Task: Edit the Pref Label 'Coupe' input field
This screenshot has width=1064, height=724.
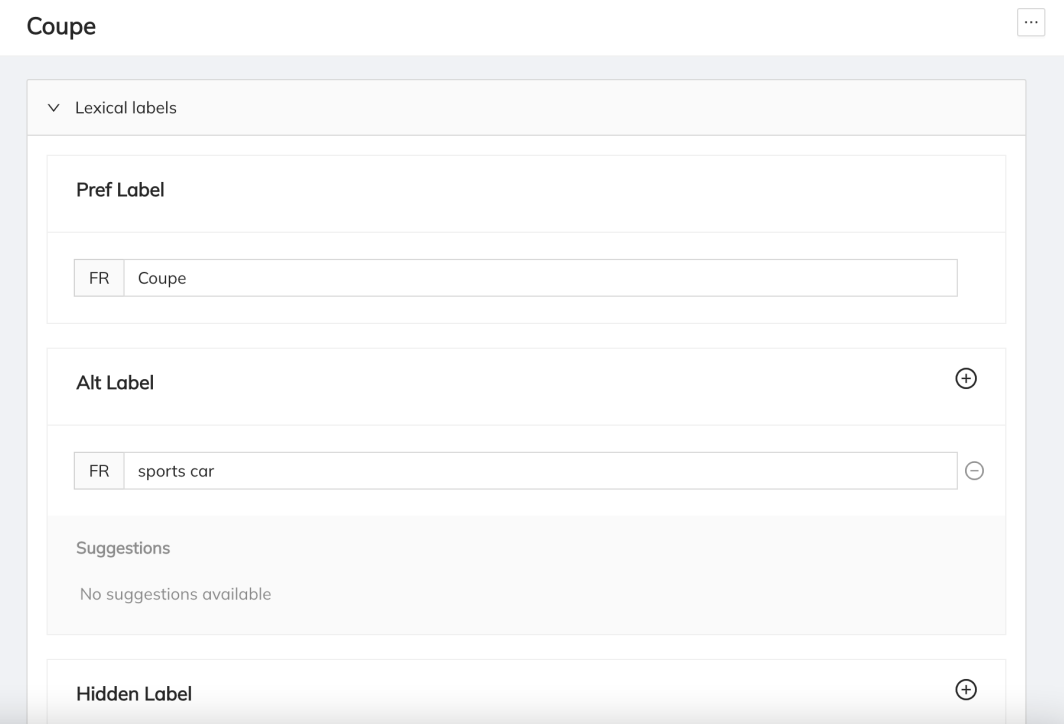Action: (540, 278)
